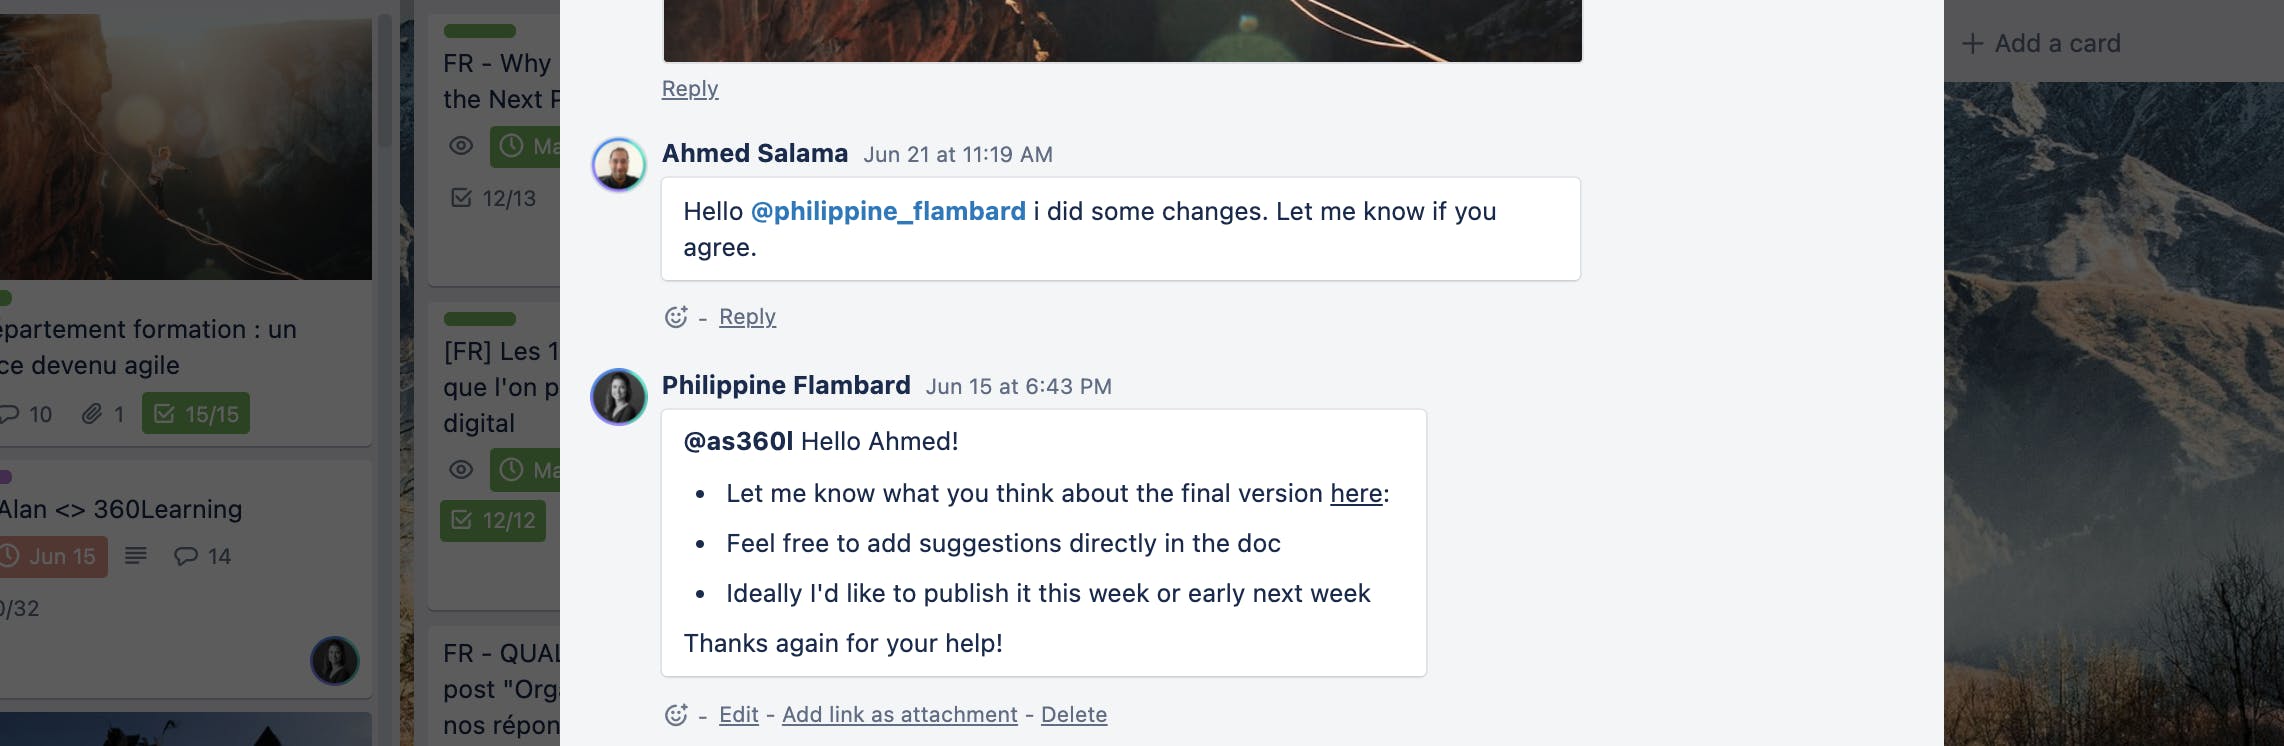The height and width of the screenshot is (746, 2284).
Task: Click Edit under Philippine Flambard's comment
Action: pos(738,715)
